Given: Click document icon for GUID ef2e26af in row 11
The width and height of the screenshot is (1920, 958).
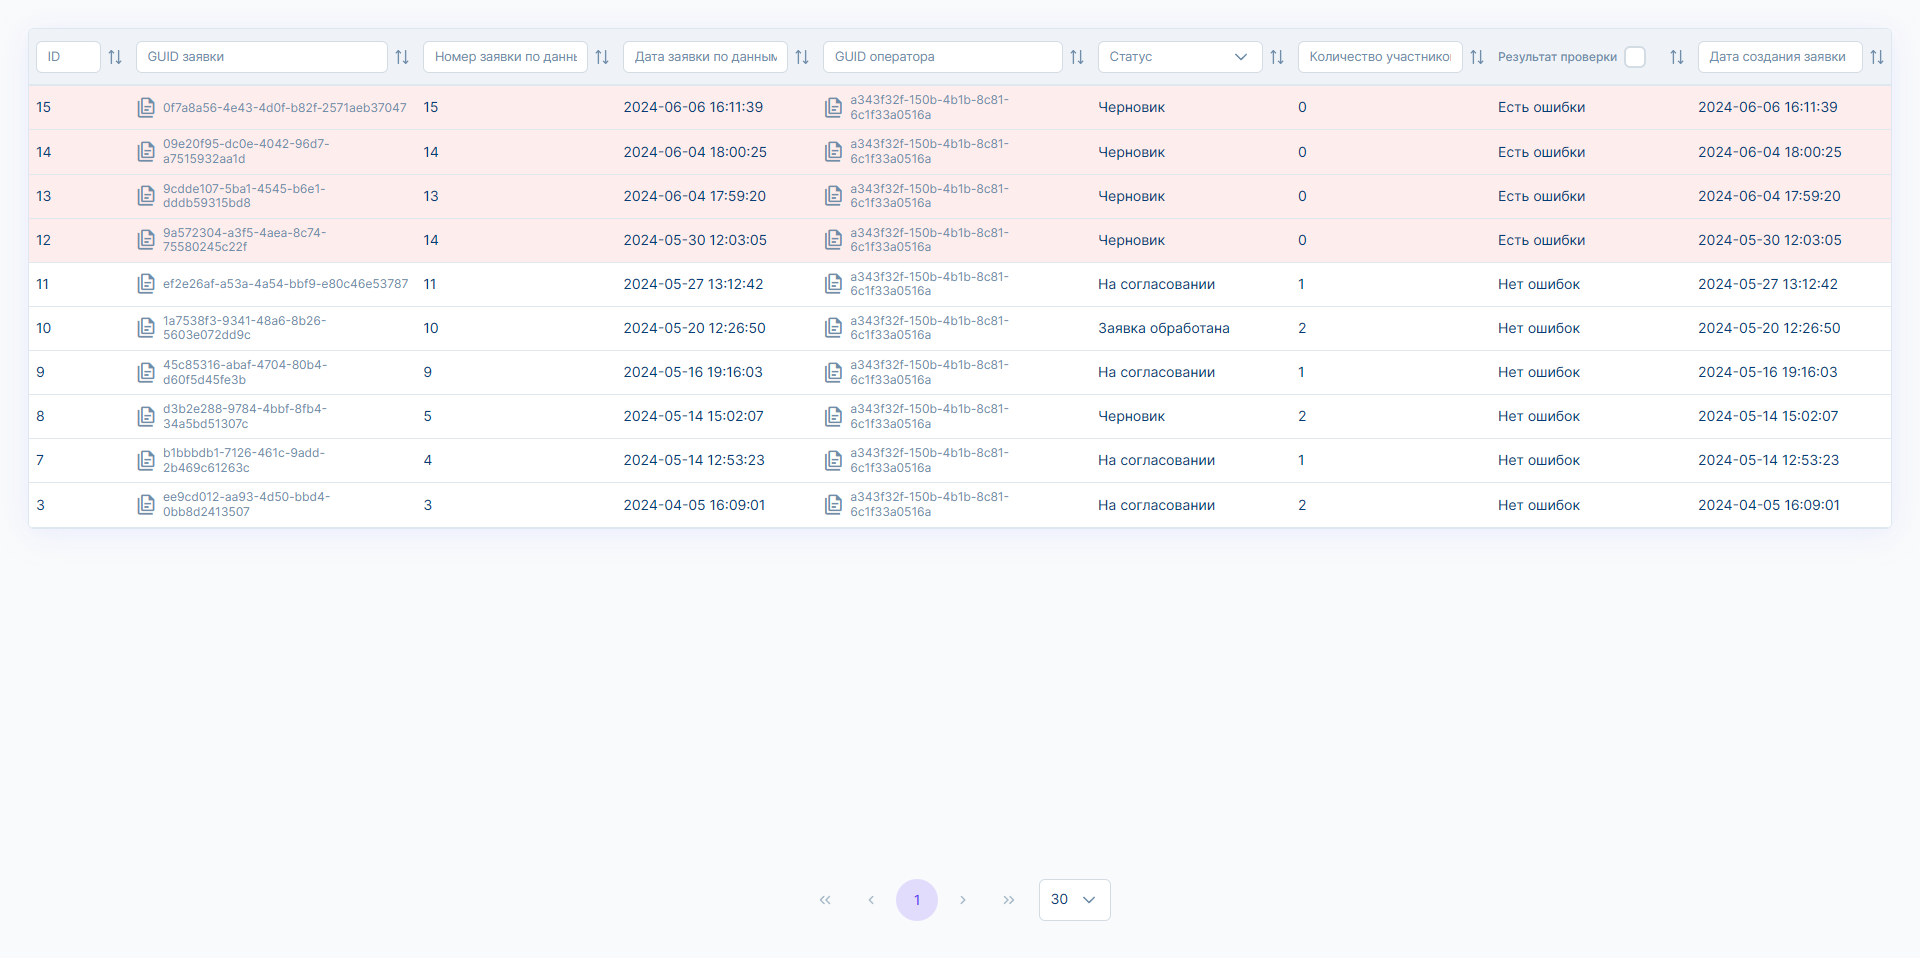Looking at the screenshot, I should click(146, 284).
